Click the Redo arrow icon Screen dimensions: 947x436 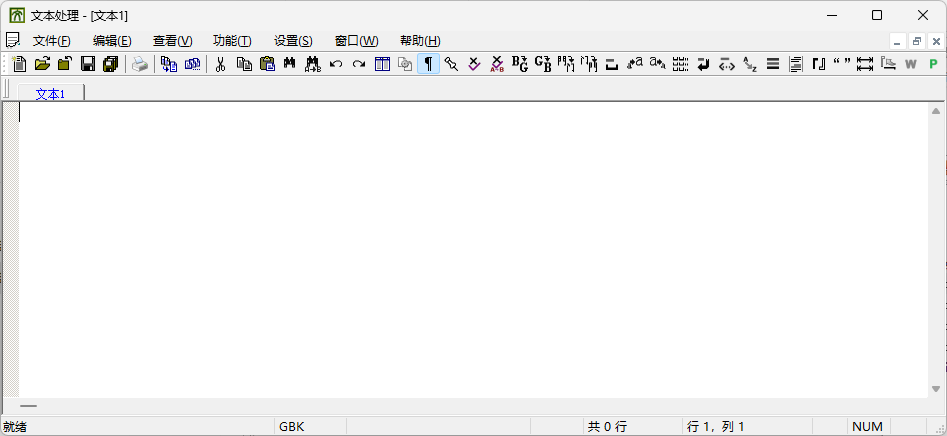click(359, 64)
